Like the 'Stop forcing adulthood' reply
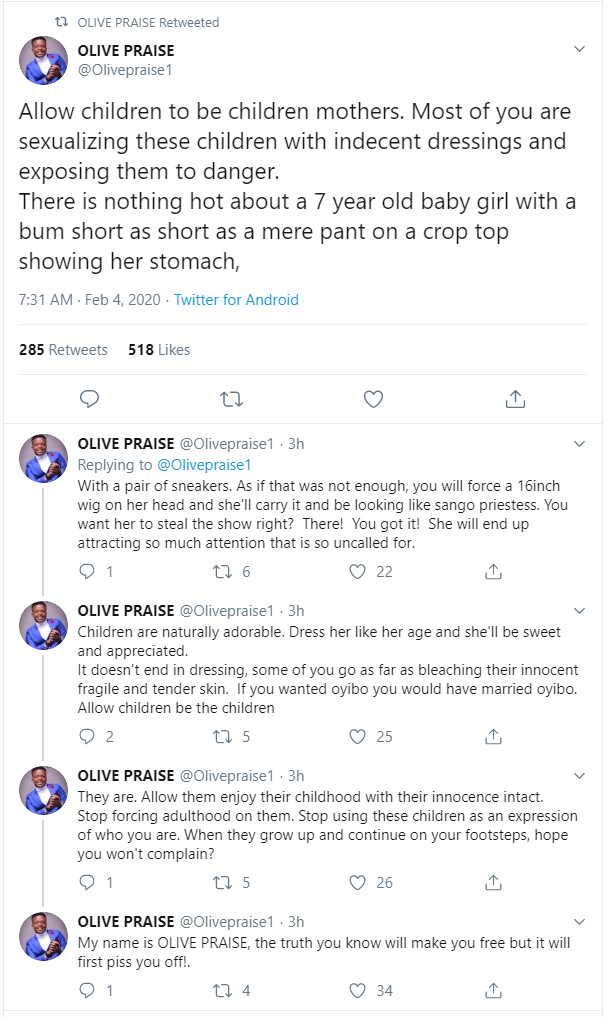The width and height of the screenshot is (607, 1017). click(358, 883)
